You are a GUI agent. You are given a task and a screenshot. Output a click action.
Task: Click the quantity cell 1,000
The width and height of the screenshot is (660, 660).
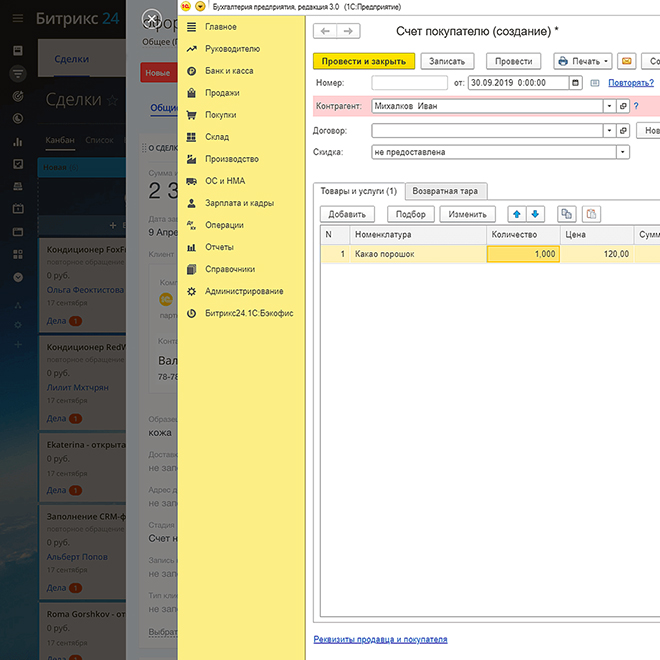tap(523, 254)
